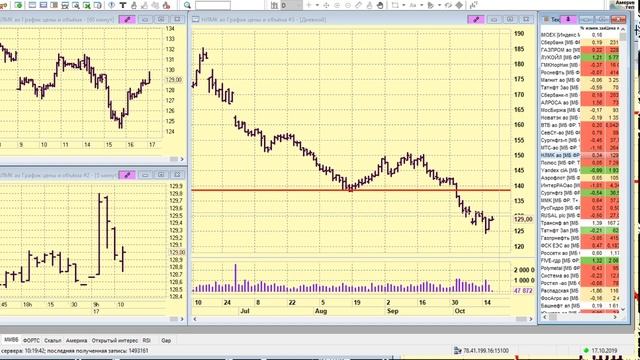Switch to the Открытый интерес tab
640x360 pixels.
tap(115, 340)
